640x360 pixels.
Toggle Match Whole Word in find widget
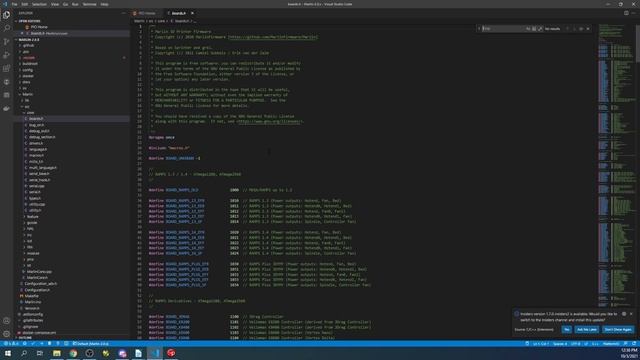coord(534,29)
